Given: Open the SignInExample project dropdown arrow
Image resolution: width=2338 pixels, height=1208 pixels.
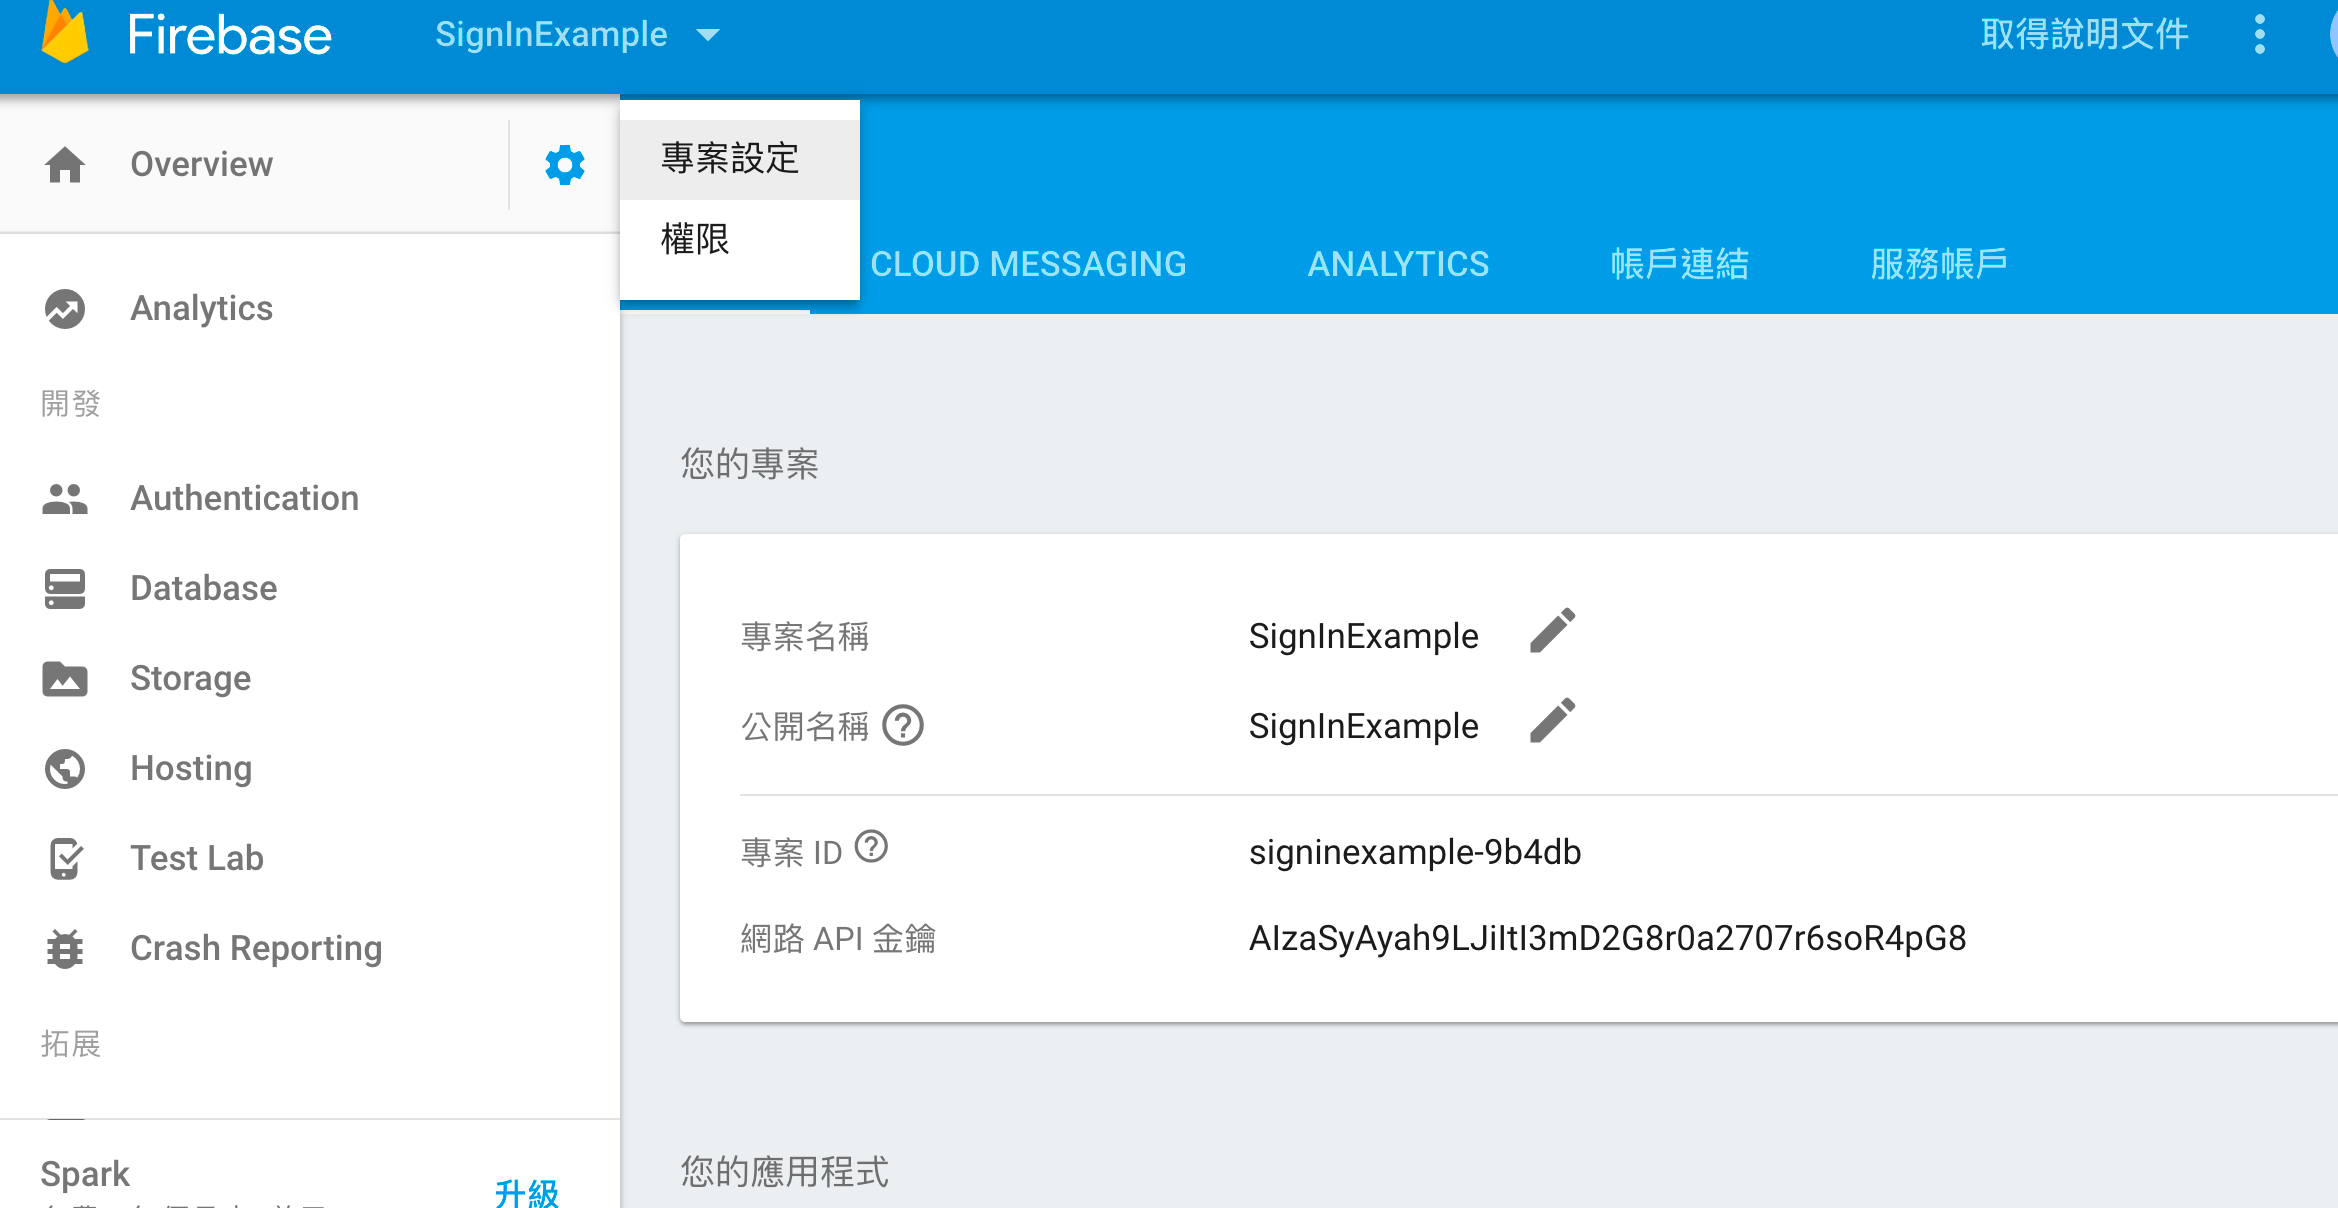Looking at the screenshot, I should point(708,35).
